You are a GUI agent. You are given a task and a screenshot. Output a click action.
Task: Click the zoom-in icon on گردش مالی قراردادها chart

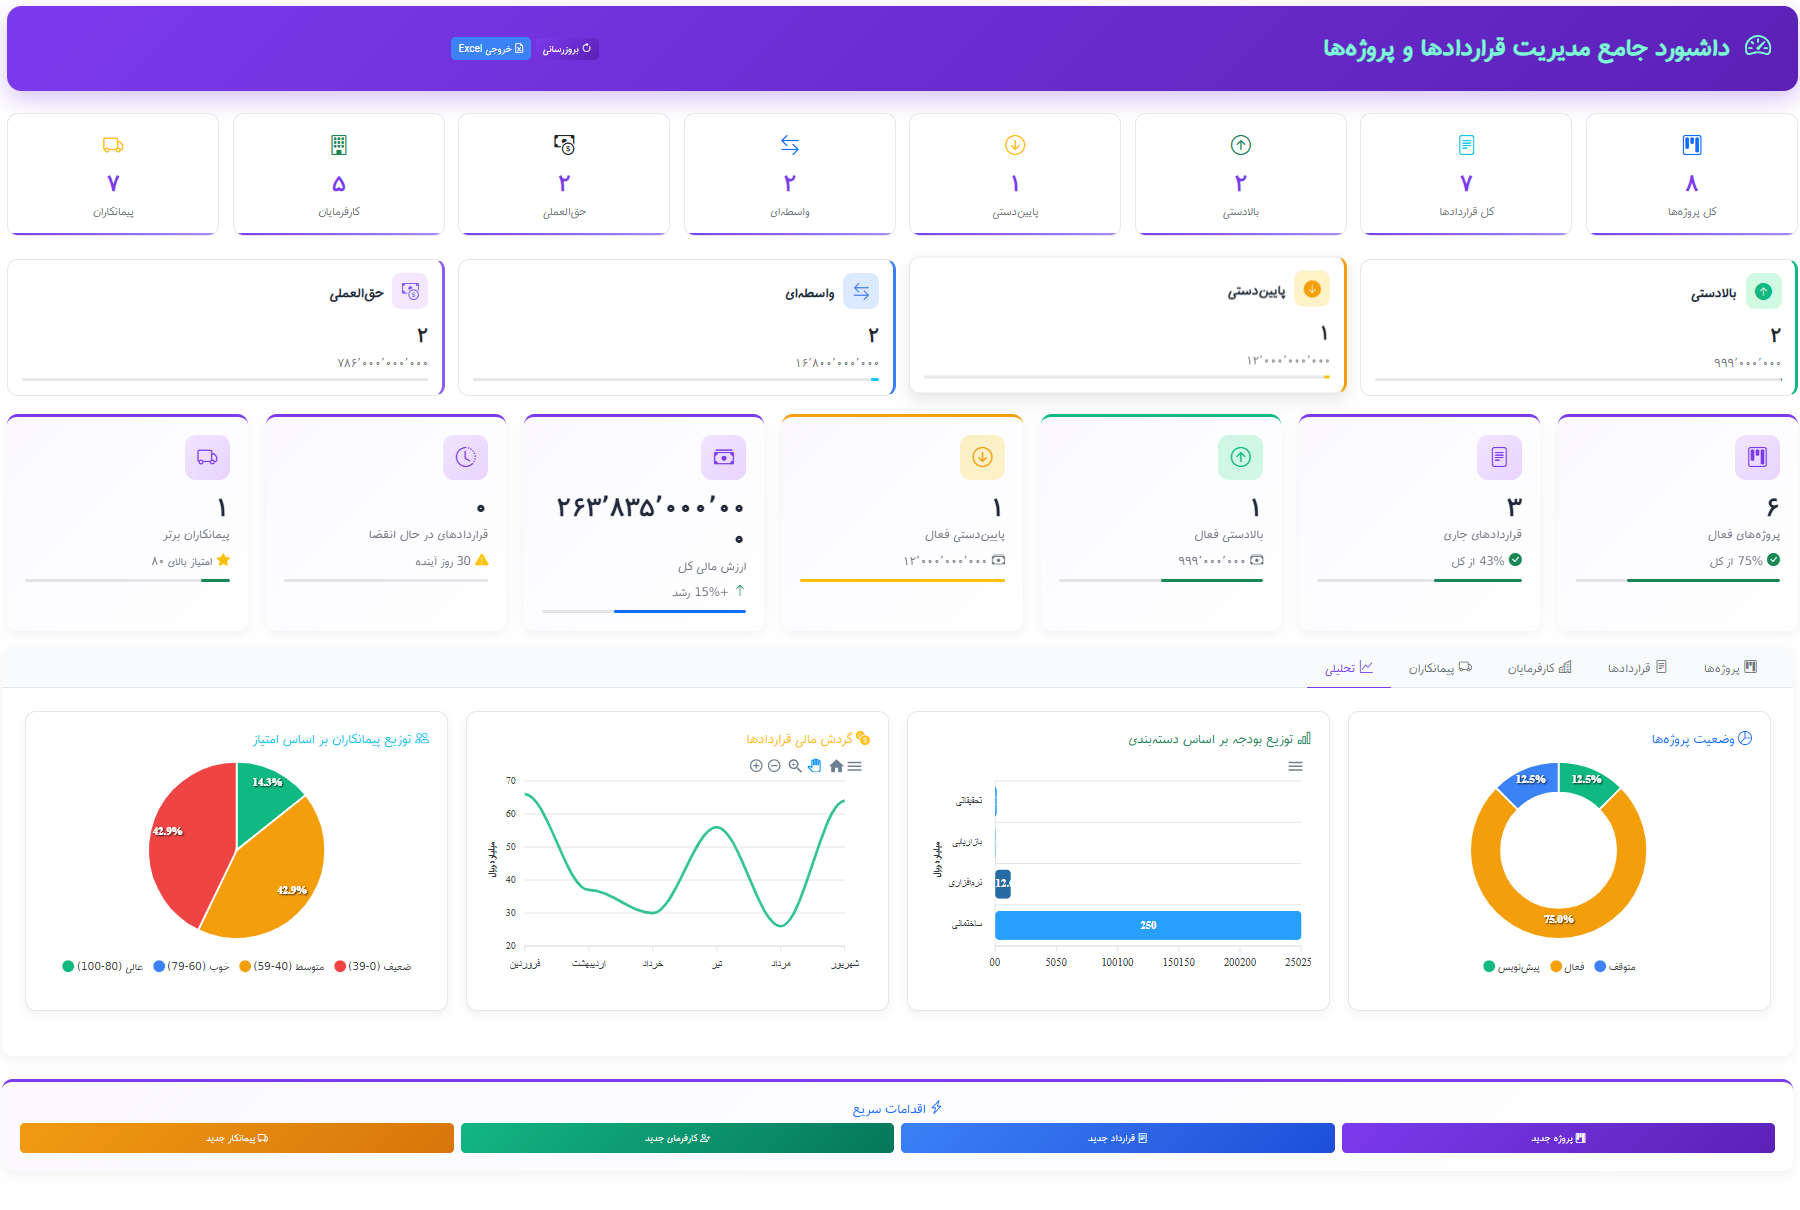pos(756,766)
